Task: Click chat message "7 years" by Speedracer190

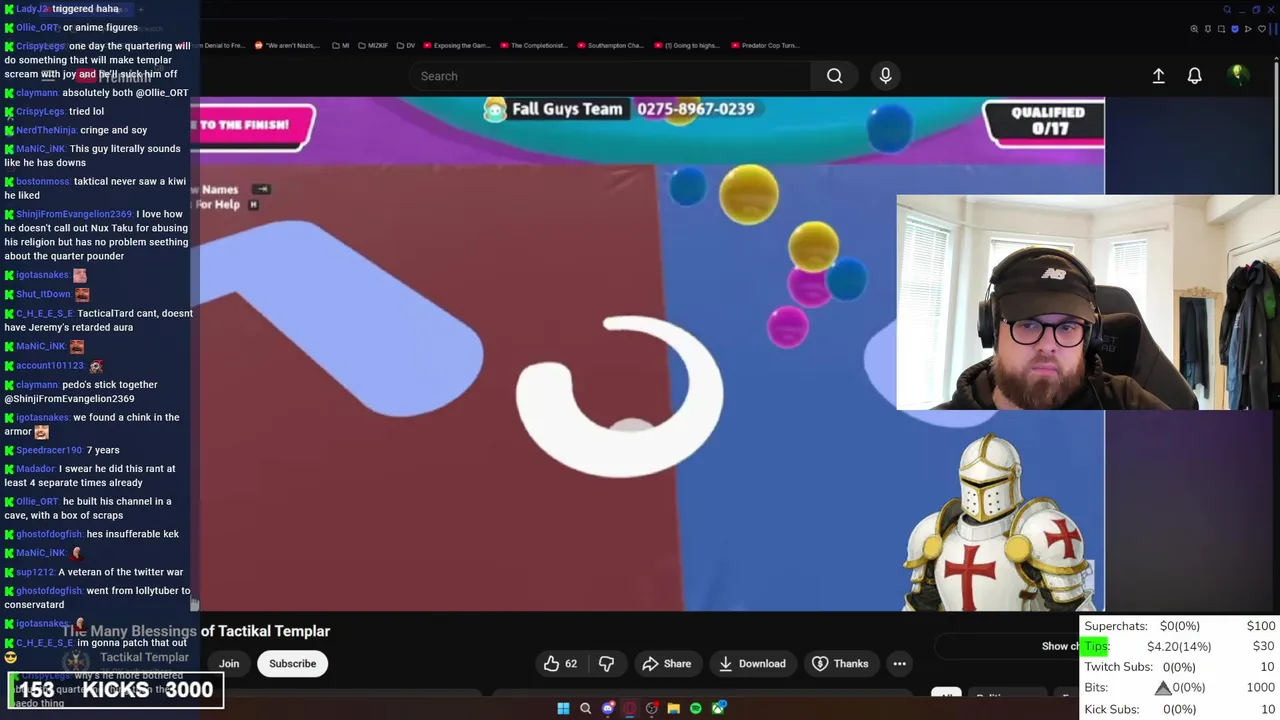Action: click(x=103, y=450)
